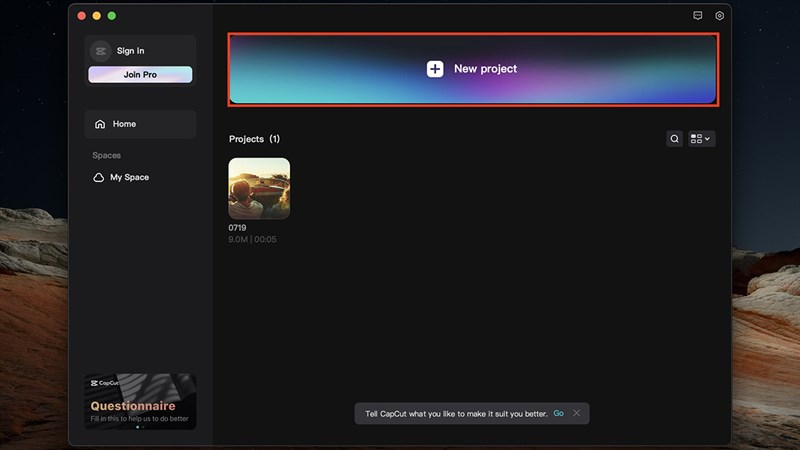The height and width of the screenshot is (450, 800).
Task: Click the plus icon on New project
Action: point(435,69)
